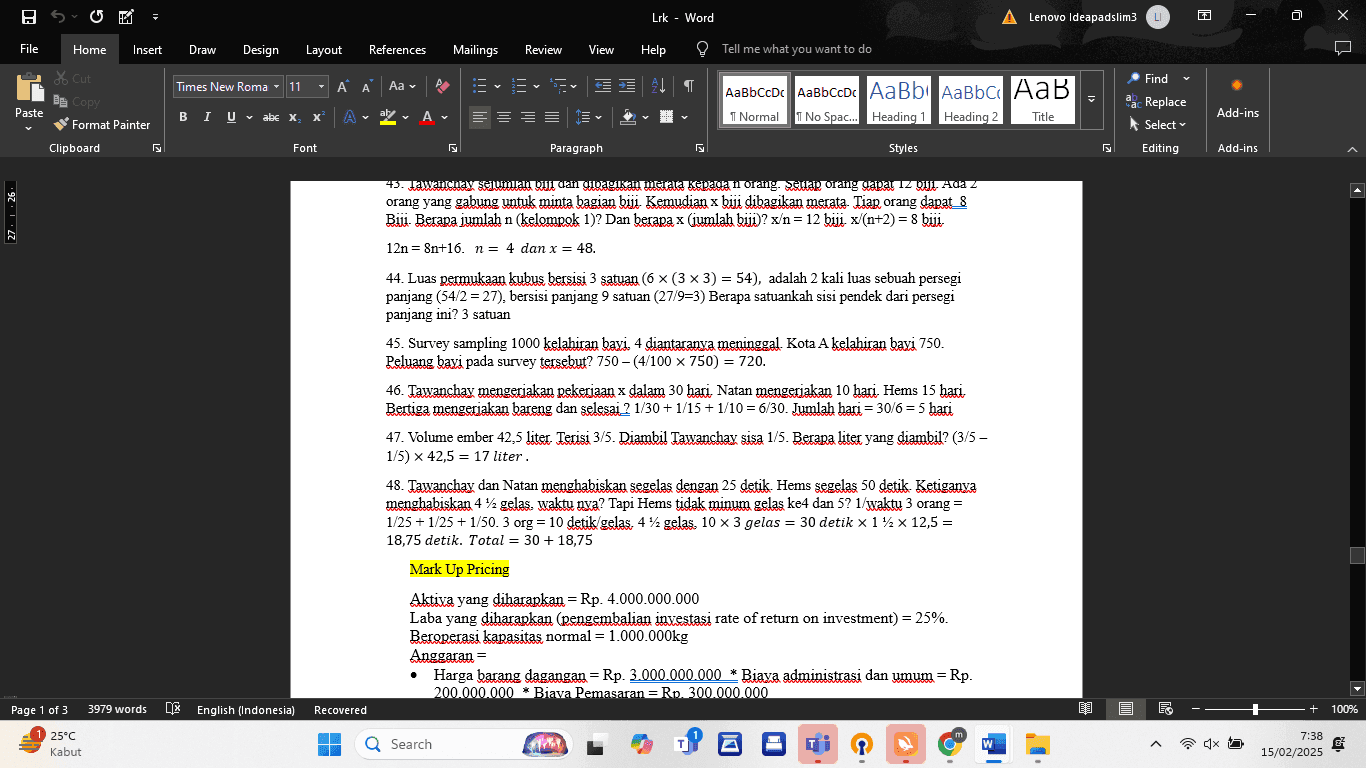The height and width of the screenshot is (768, 1366).
Task: Open the Change Case dropdown
Action: tap(403, 87)
